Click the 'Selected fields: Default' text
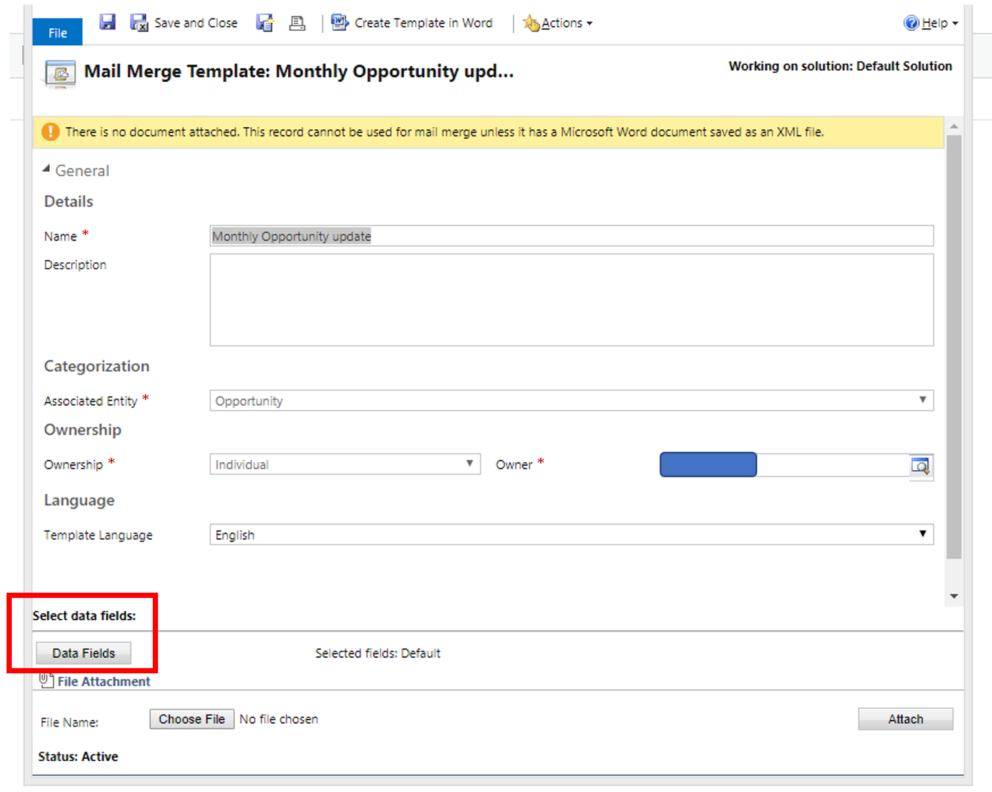Image resolution: width=992 pixels, height=792 pixels. (x=378, y=653)
